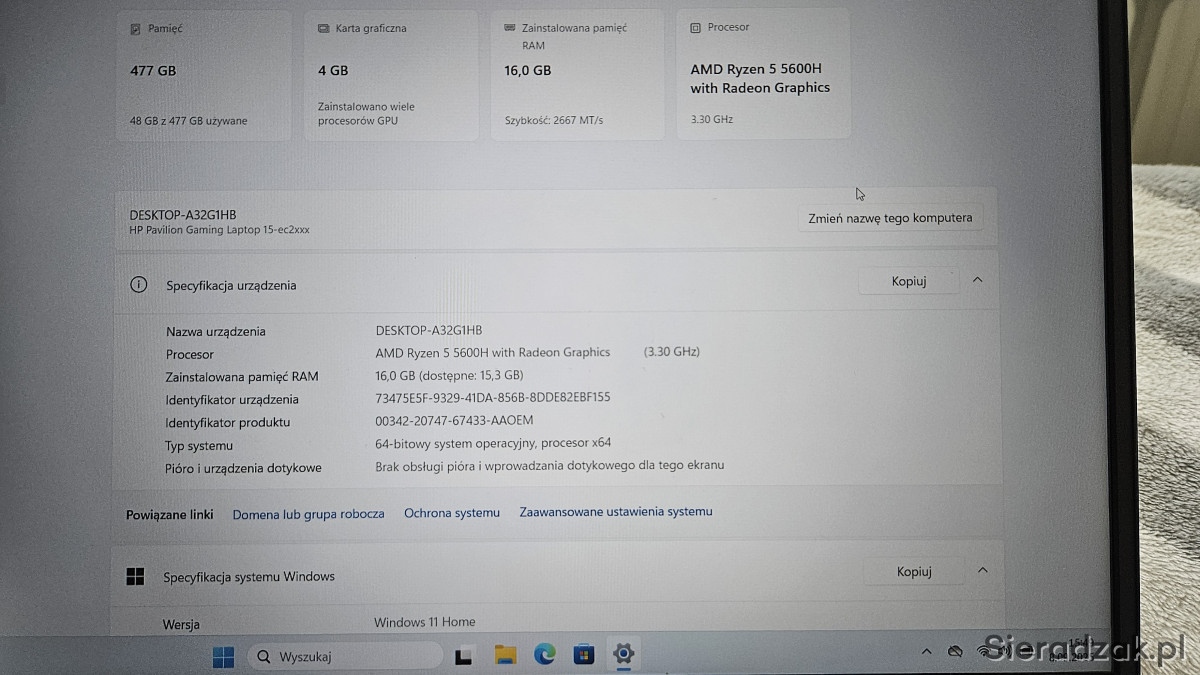Click the Brak obsługi pióra i wprowadzania dotykowego value
The height and width of the screenshot is (675, 1200).
(x=550, y=465)
